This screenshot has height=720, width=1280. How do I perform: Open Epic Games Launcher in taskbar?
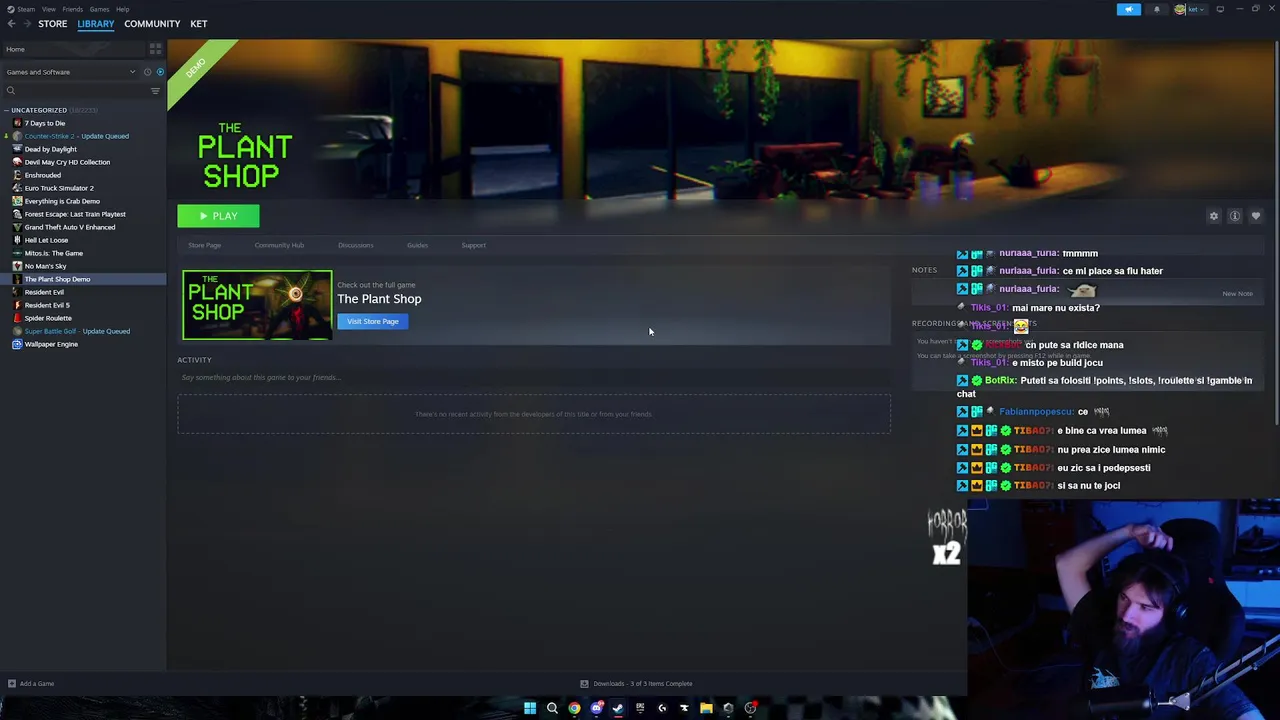(640, 708)
